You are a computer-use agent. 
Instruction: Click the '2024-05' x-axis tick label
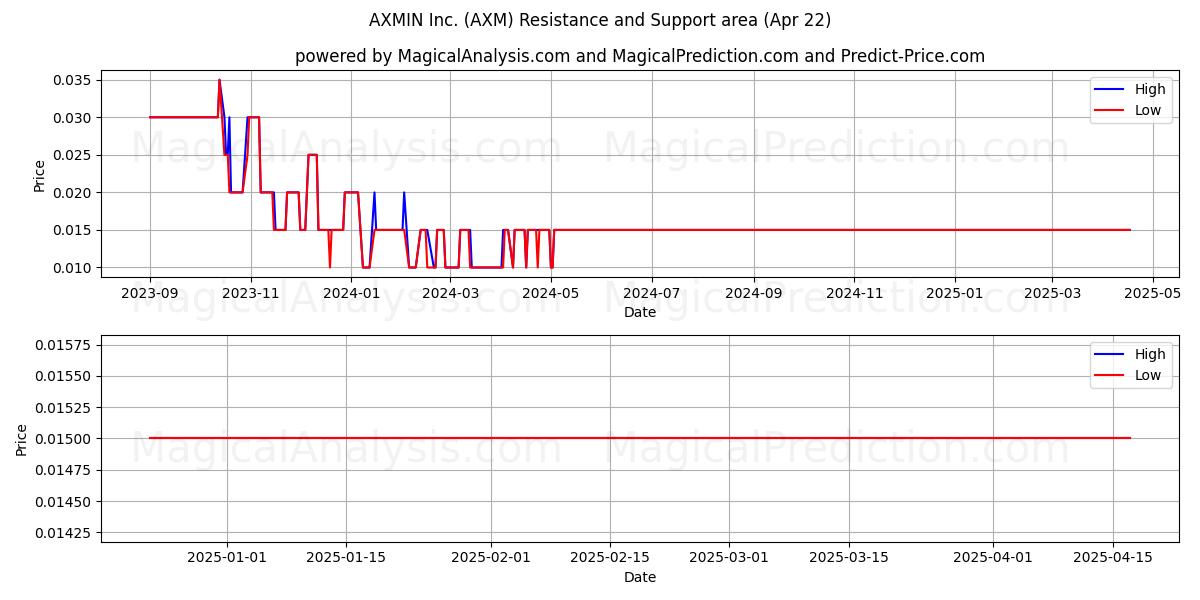550,294
